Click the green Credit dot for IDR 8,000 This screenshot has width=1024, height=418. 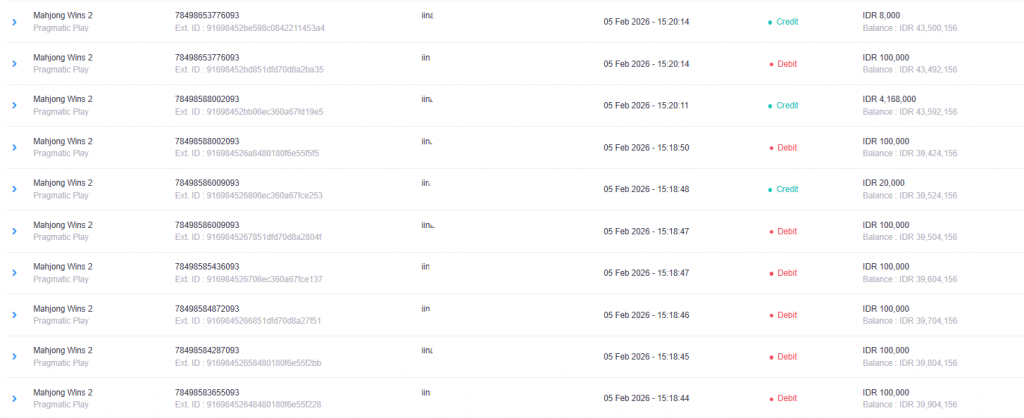point(770,21)
